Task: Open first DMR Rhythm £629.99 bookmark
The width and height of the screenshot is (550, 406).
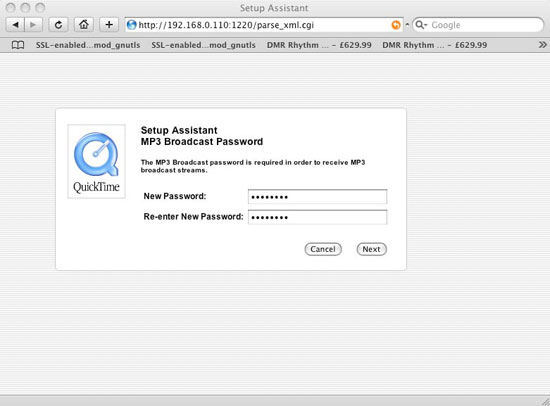Action: pos(319,45)
